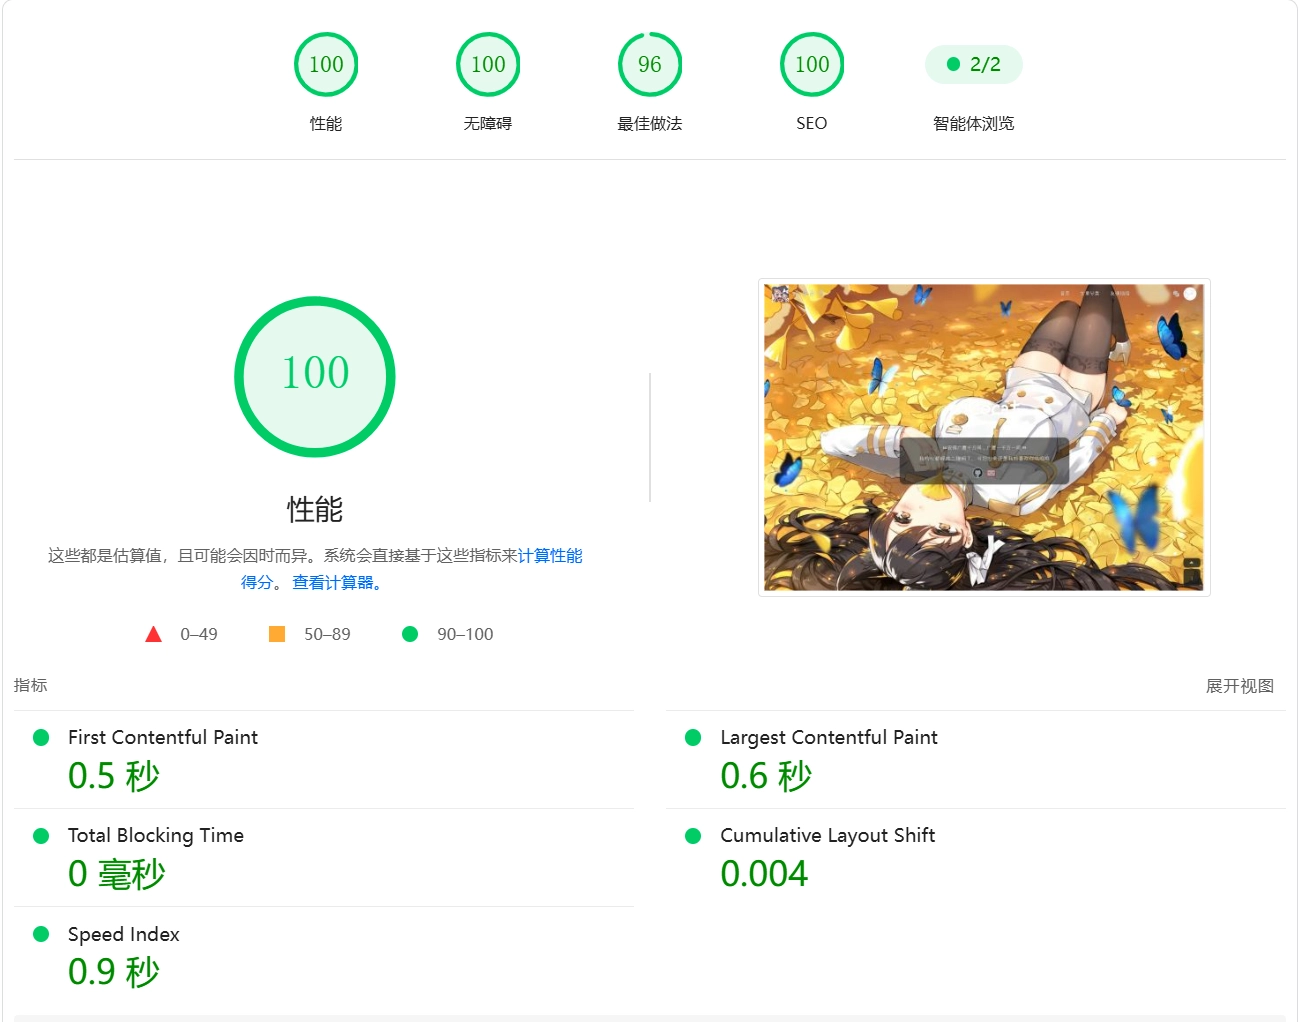Select the 最佳做法 gauge showing 96

[650, 65]
